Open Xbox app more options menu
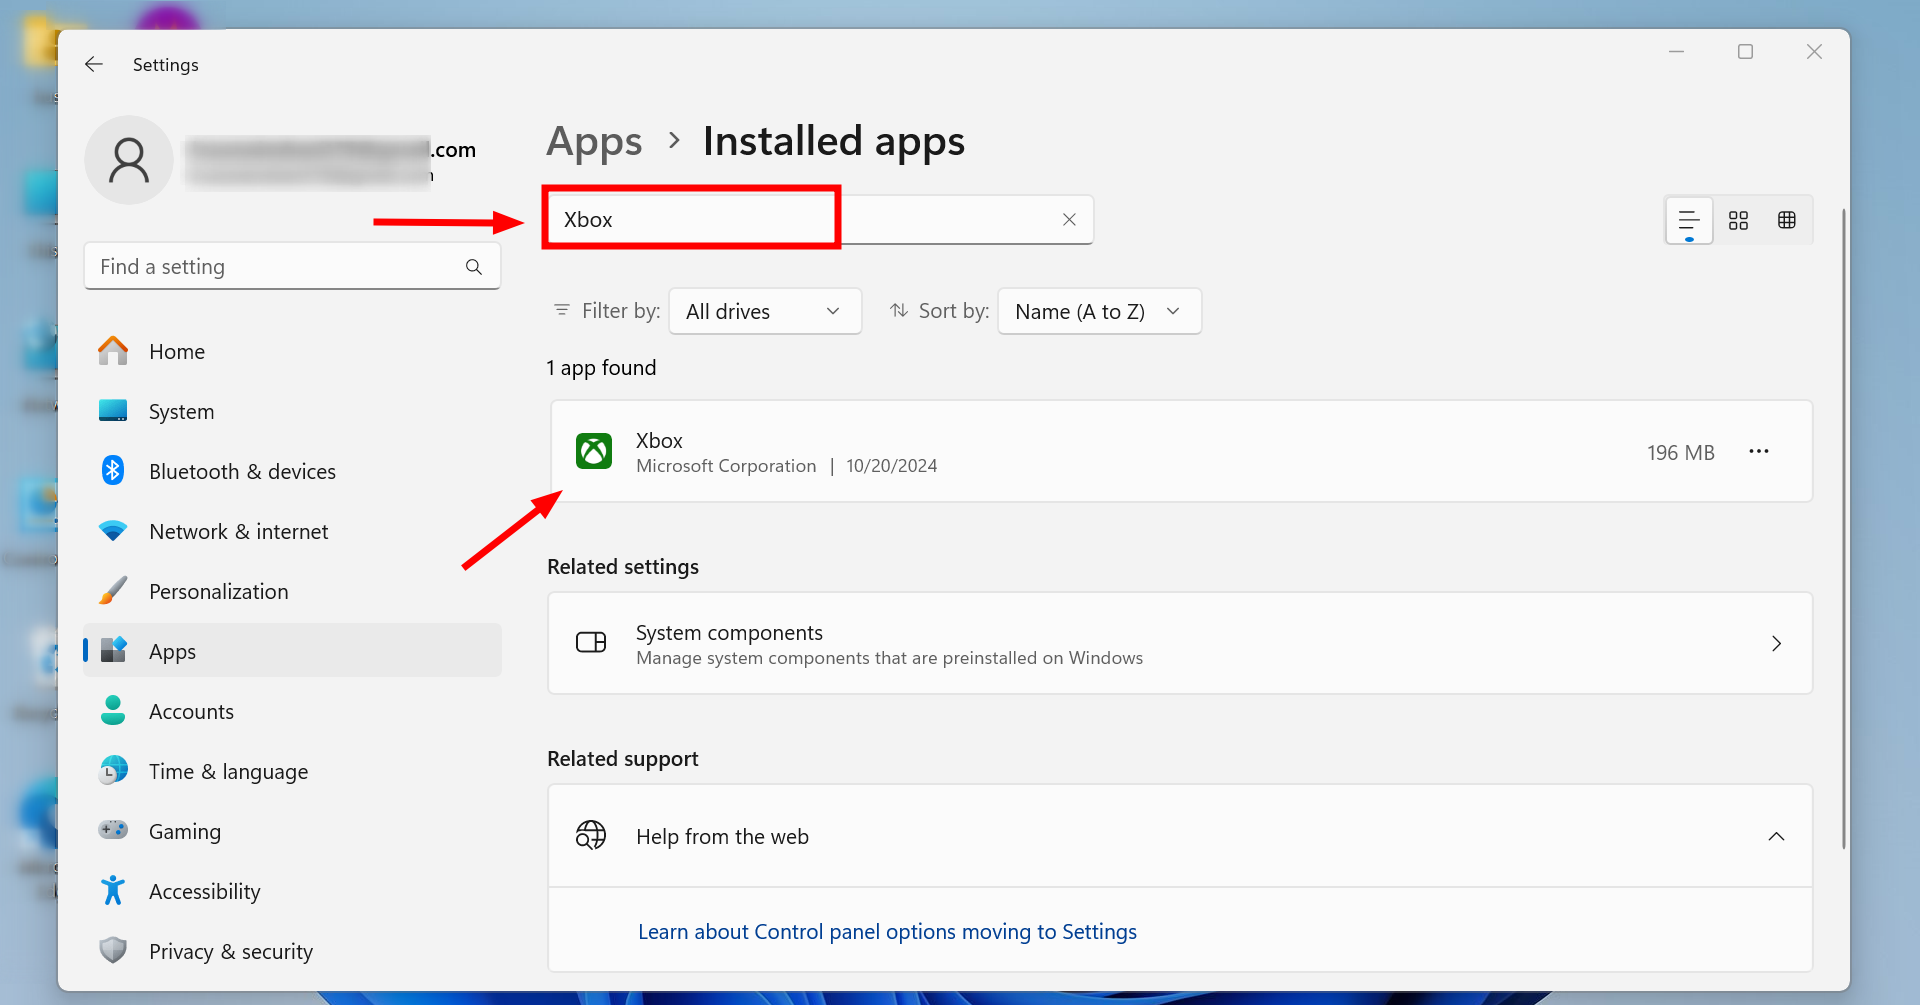 point(1759,452)
